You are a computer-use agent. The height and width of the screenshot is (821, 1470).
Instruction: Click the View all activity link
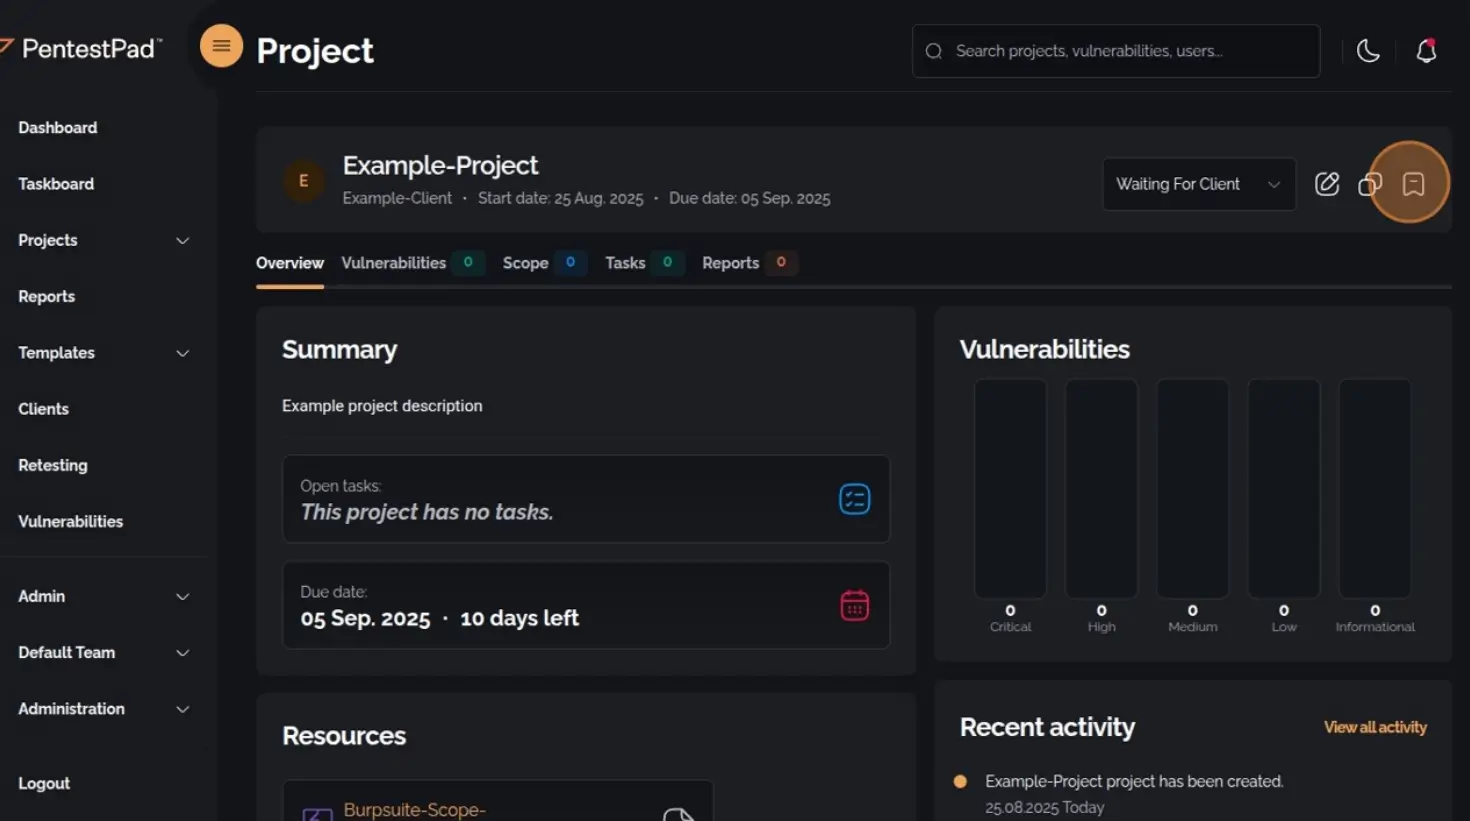tap(1375, 727)
